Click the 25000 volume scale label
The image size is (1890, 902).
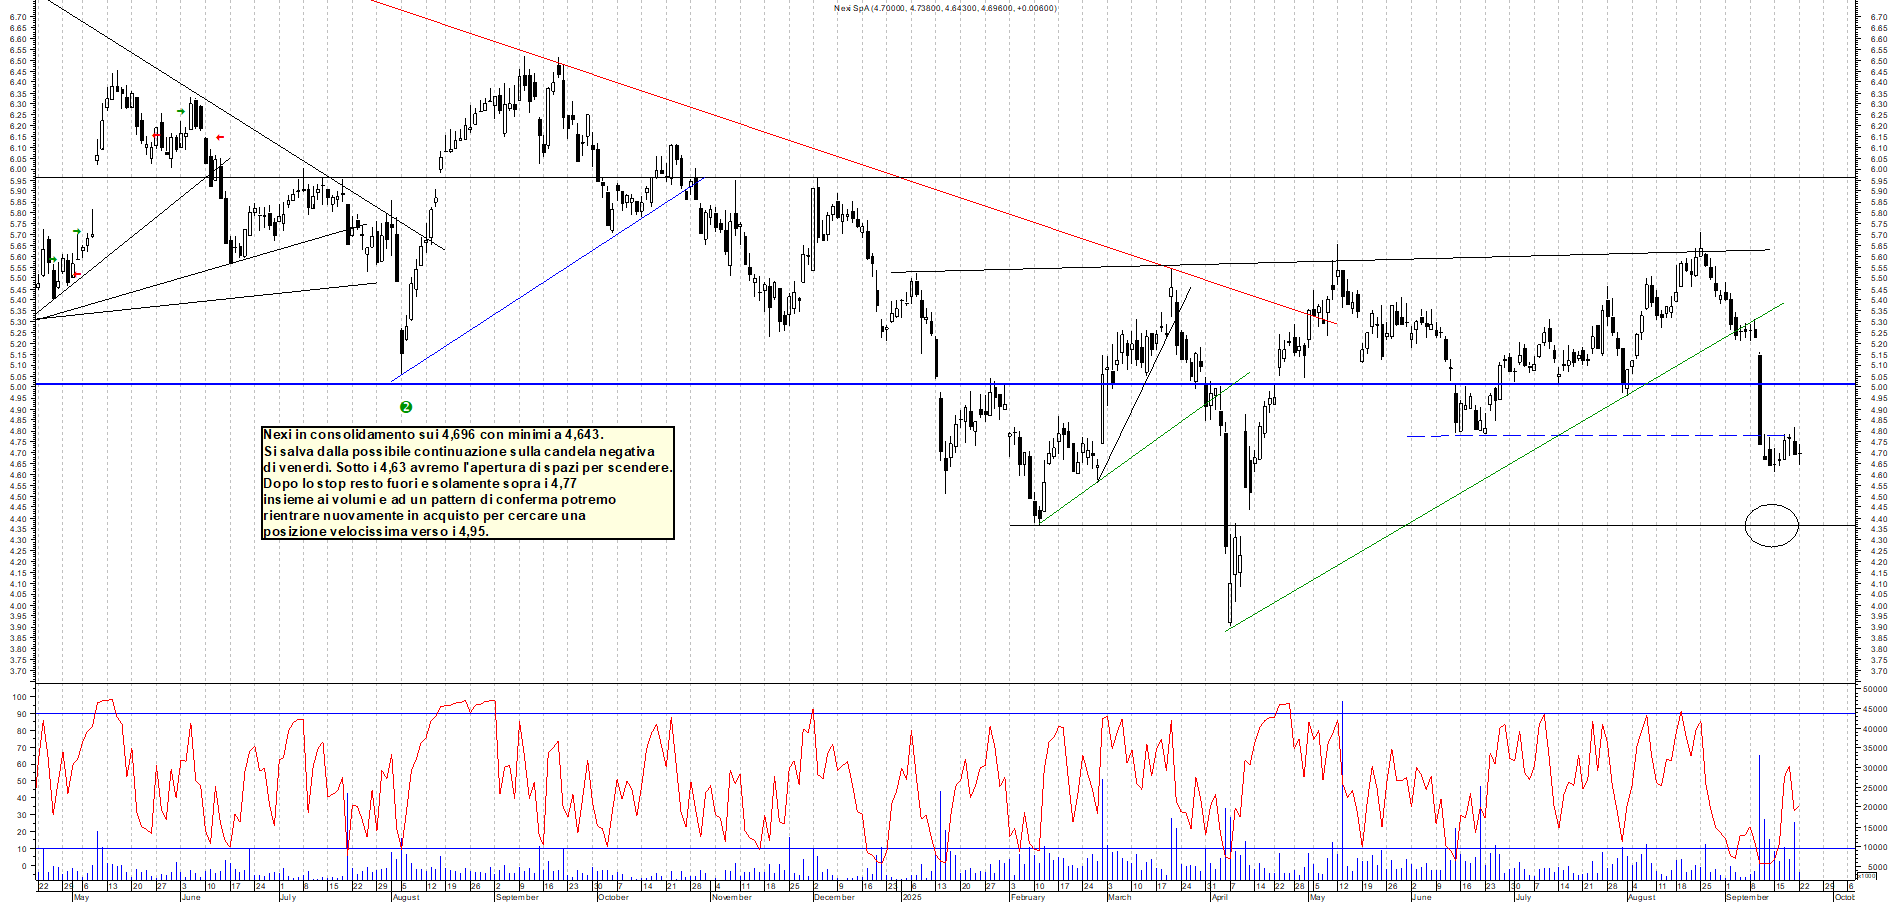1874,787
